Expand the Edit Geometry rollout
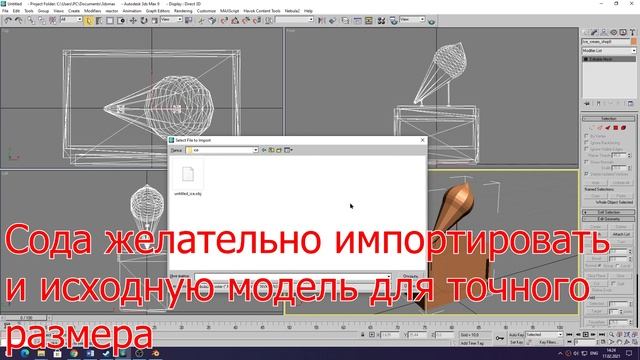This screenshot has height=360, width=640. point(609,219)
